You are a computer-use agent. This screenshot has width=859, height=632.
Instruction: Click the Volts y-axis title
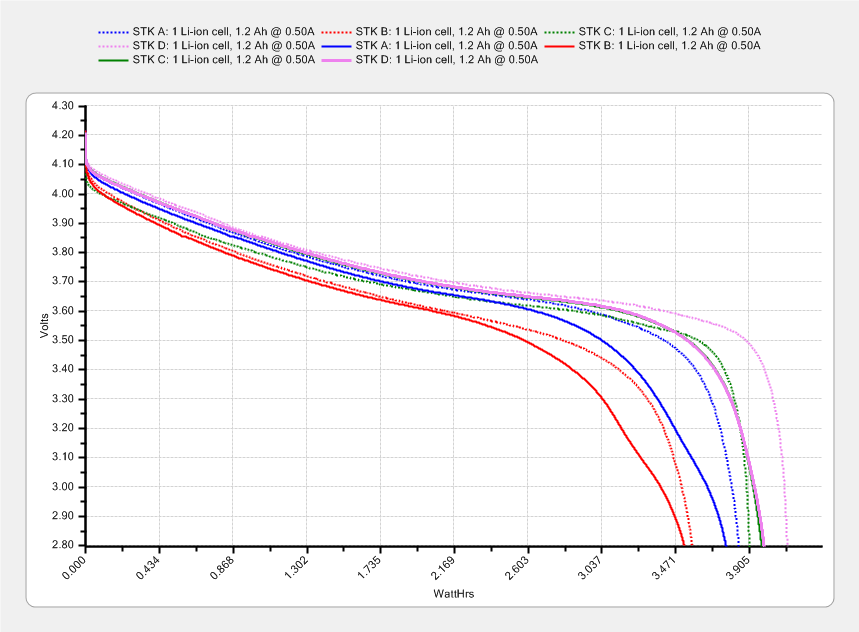44,325
